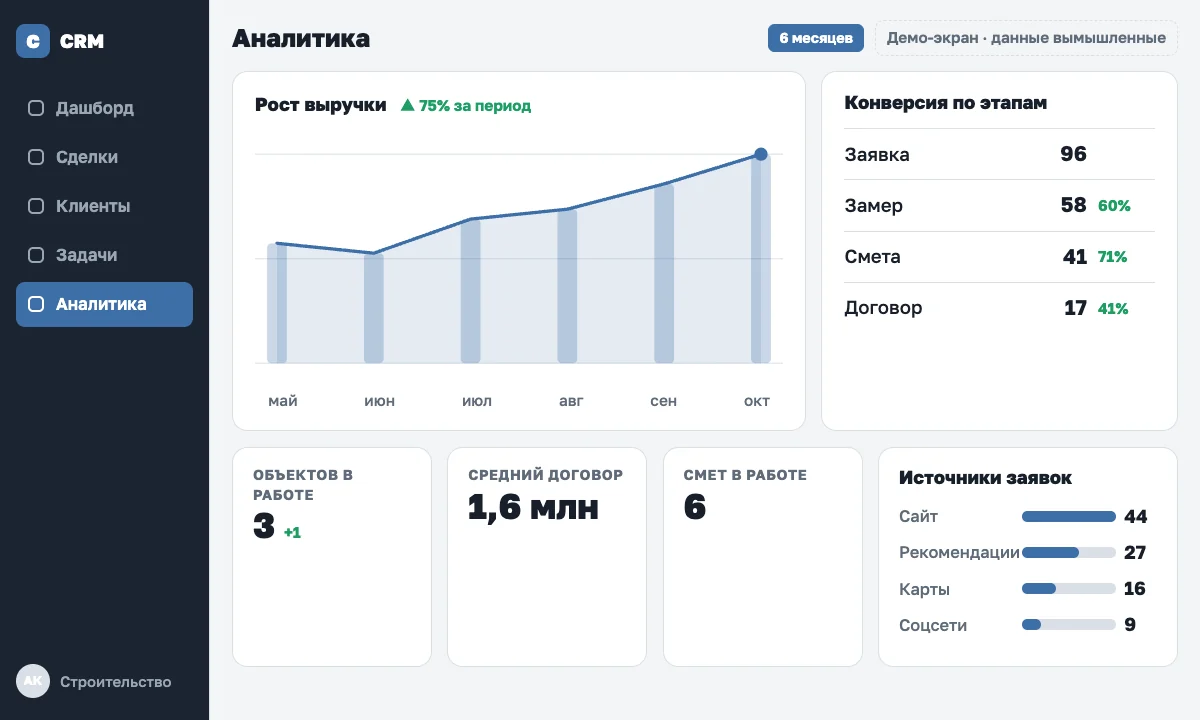Select the Замер row label
The image size is (1200, 720).
coord(874,206)
